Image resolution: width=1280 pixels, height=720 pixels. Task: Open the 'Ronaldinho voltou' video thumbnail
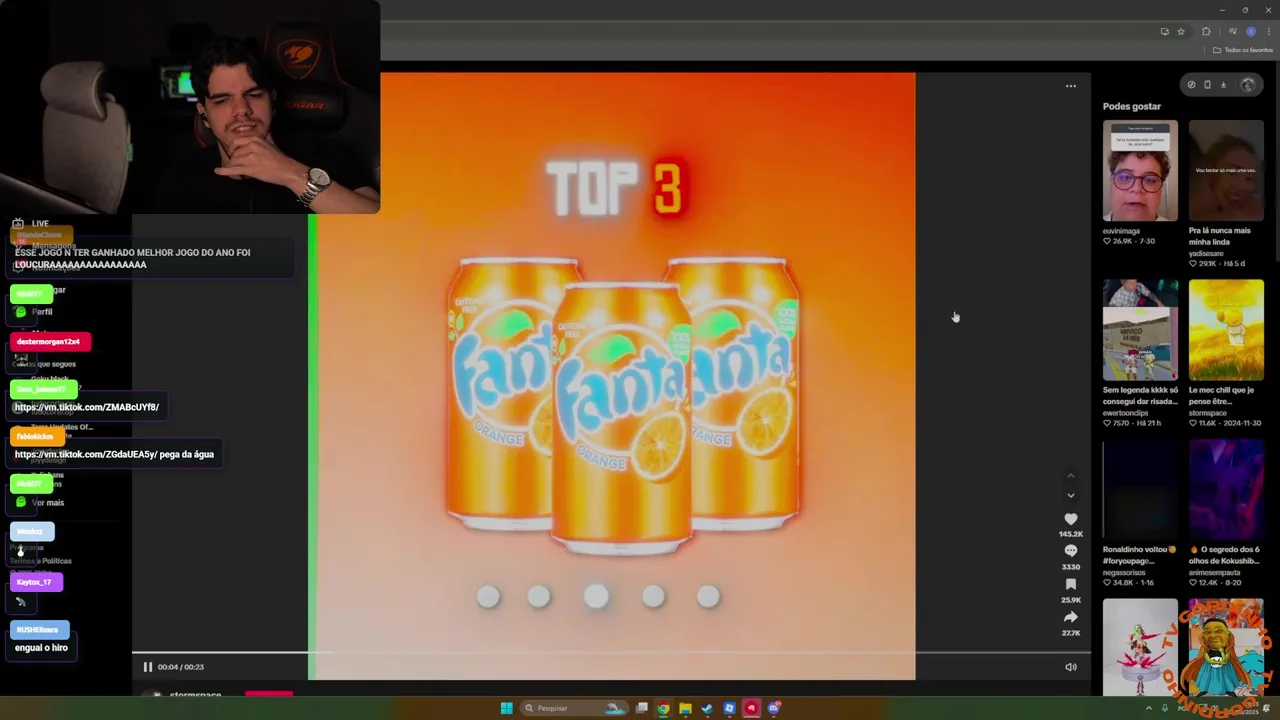[1140, 490]
